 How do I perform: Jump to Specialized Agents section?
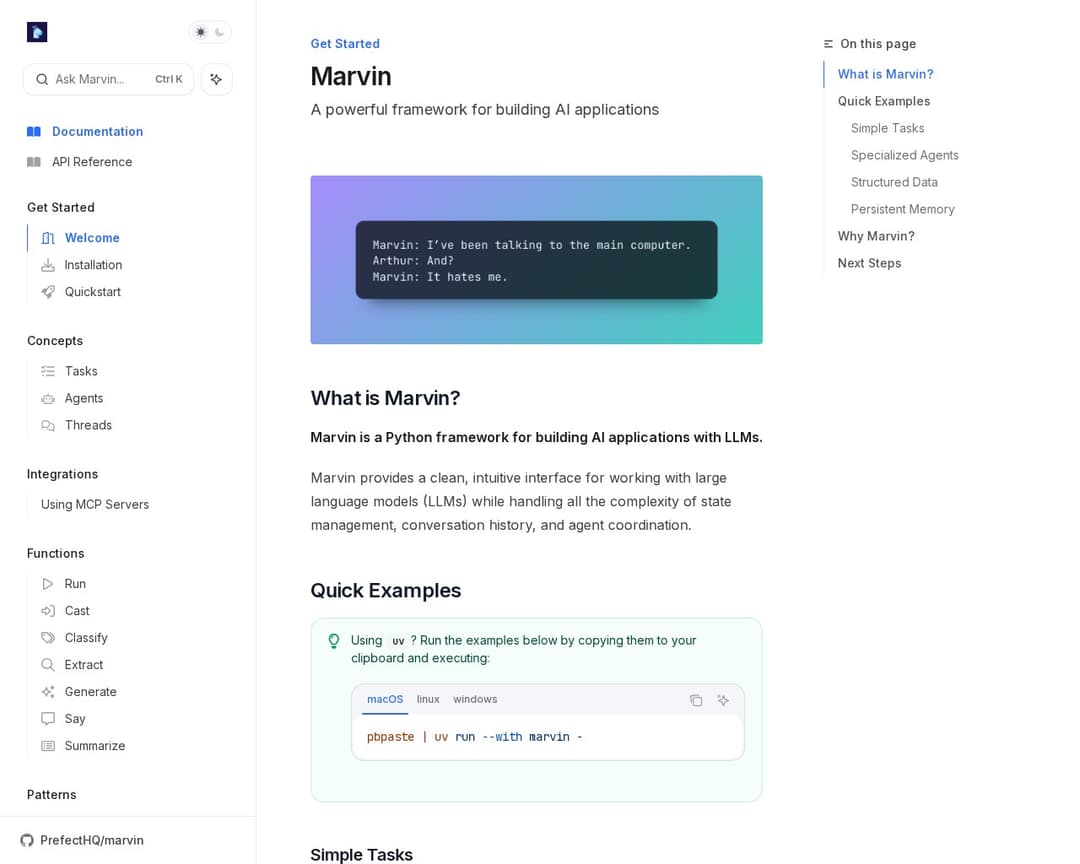tap(904, 154)
